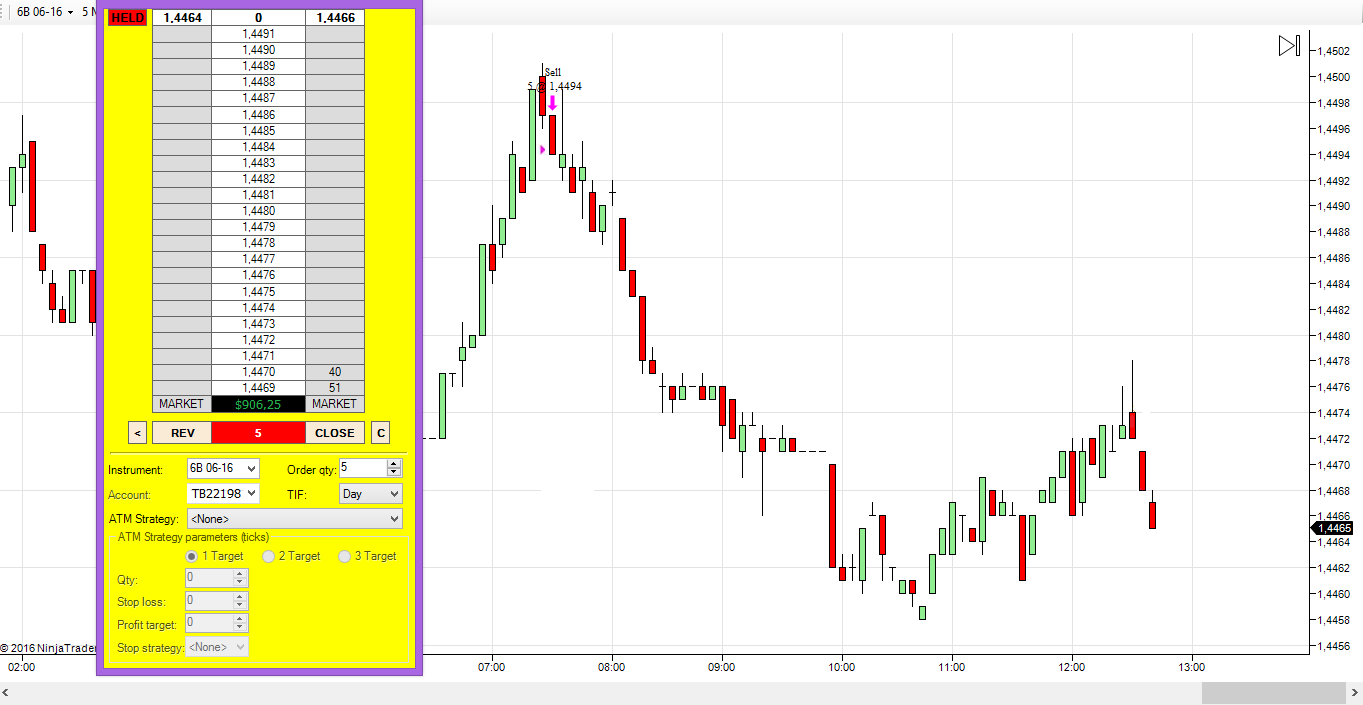Click price row 1,4482 in ladder
The width and height of the screenshot is (1363, 705).
tap(258, 179)
